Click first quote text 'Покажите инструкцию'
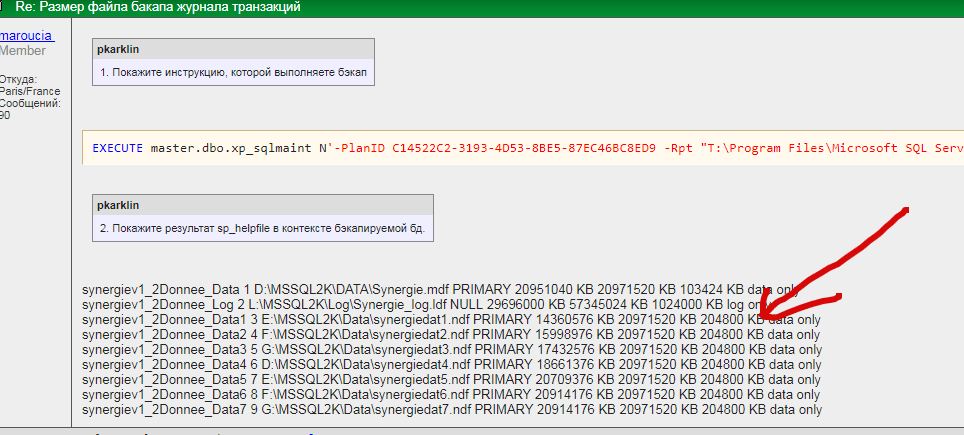 233,73
